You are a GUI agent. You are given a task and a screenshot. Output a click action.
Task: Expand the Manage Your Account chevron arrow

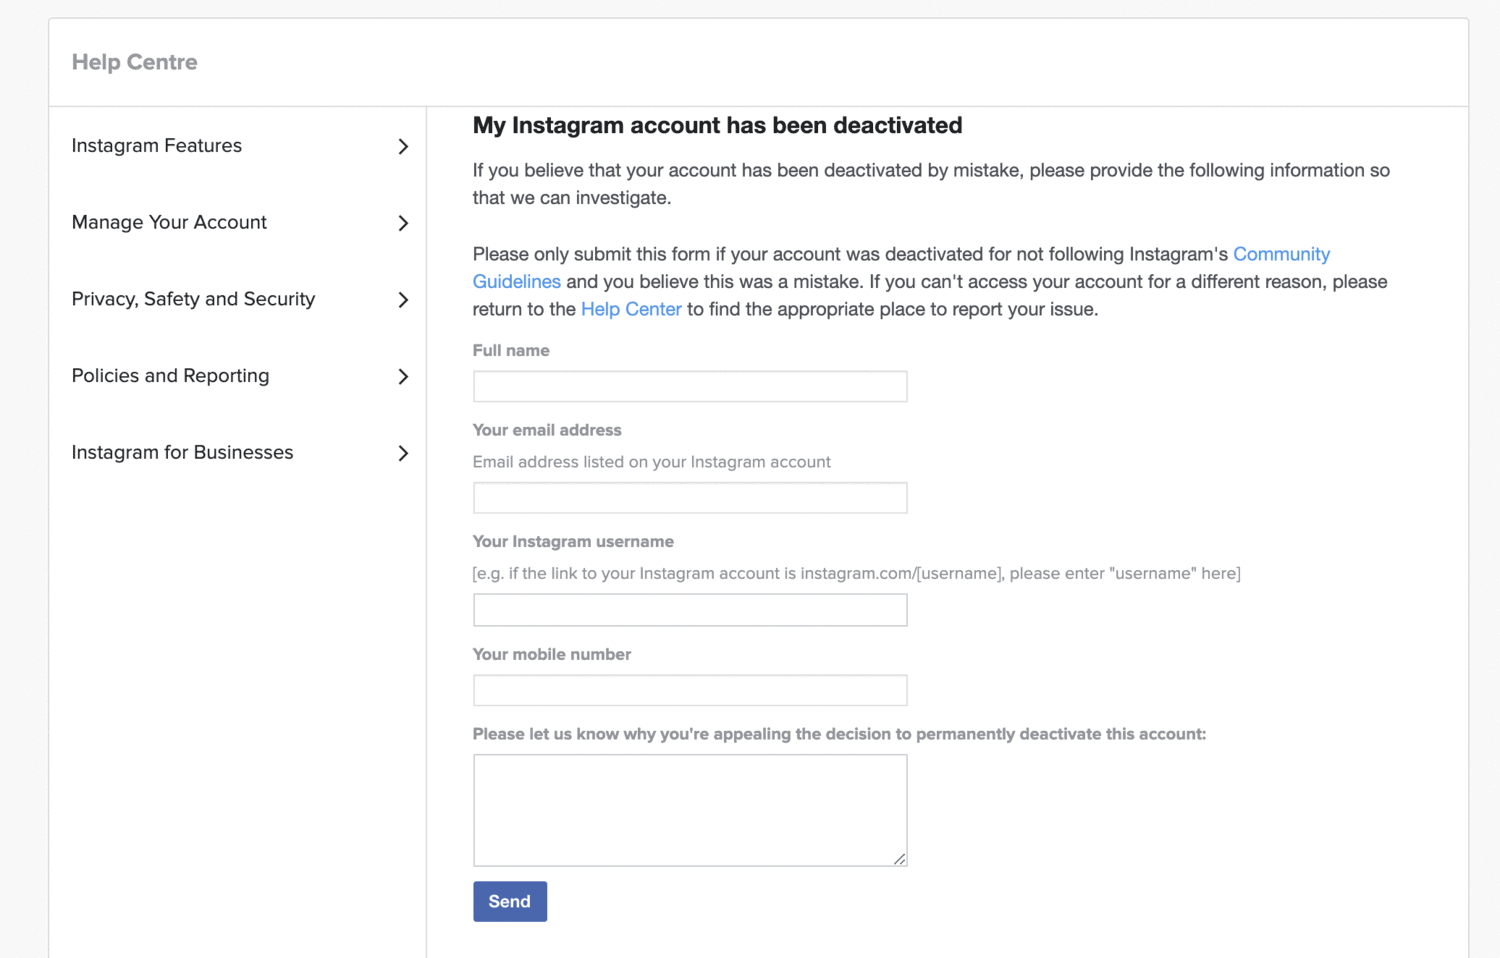pos(403,223)
